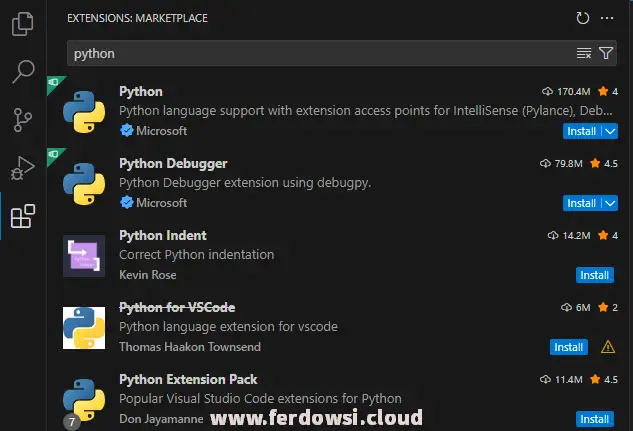The width and height of the screenshot is (633, 431).
Task: Click the download count icon for Python extension
Action: 547,92
